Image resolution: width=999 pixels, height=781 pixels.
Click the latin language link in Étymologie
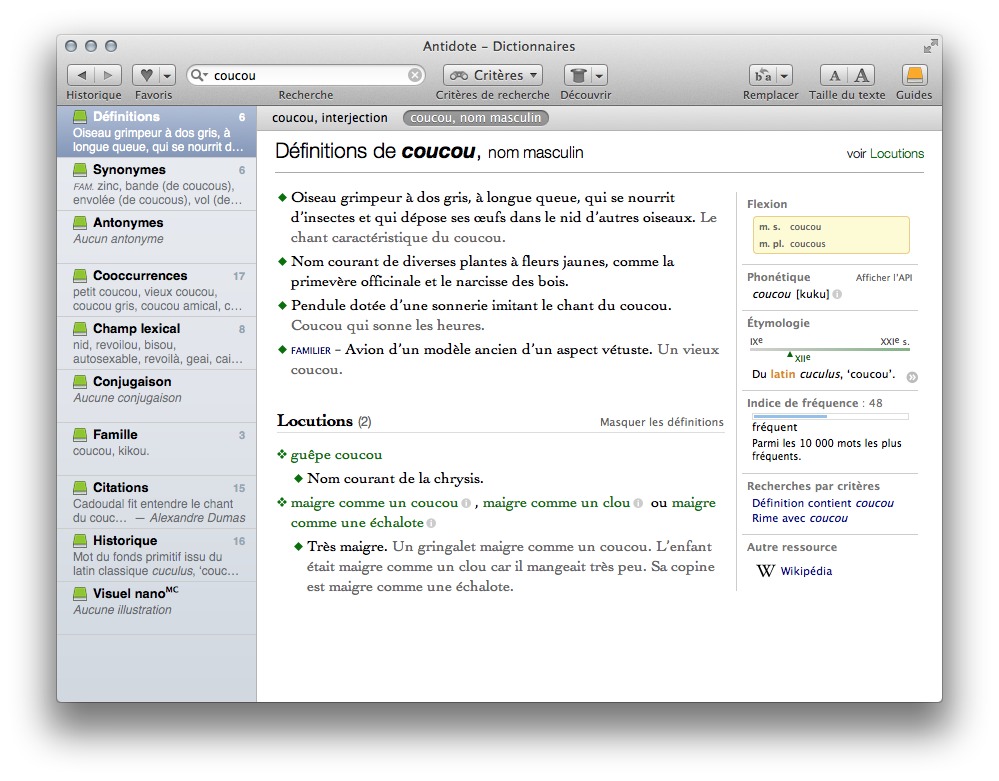point(782,375)
